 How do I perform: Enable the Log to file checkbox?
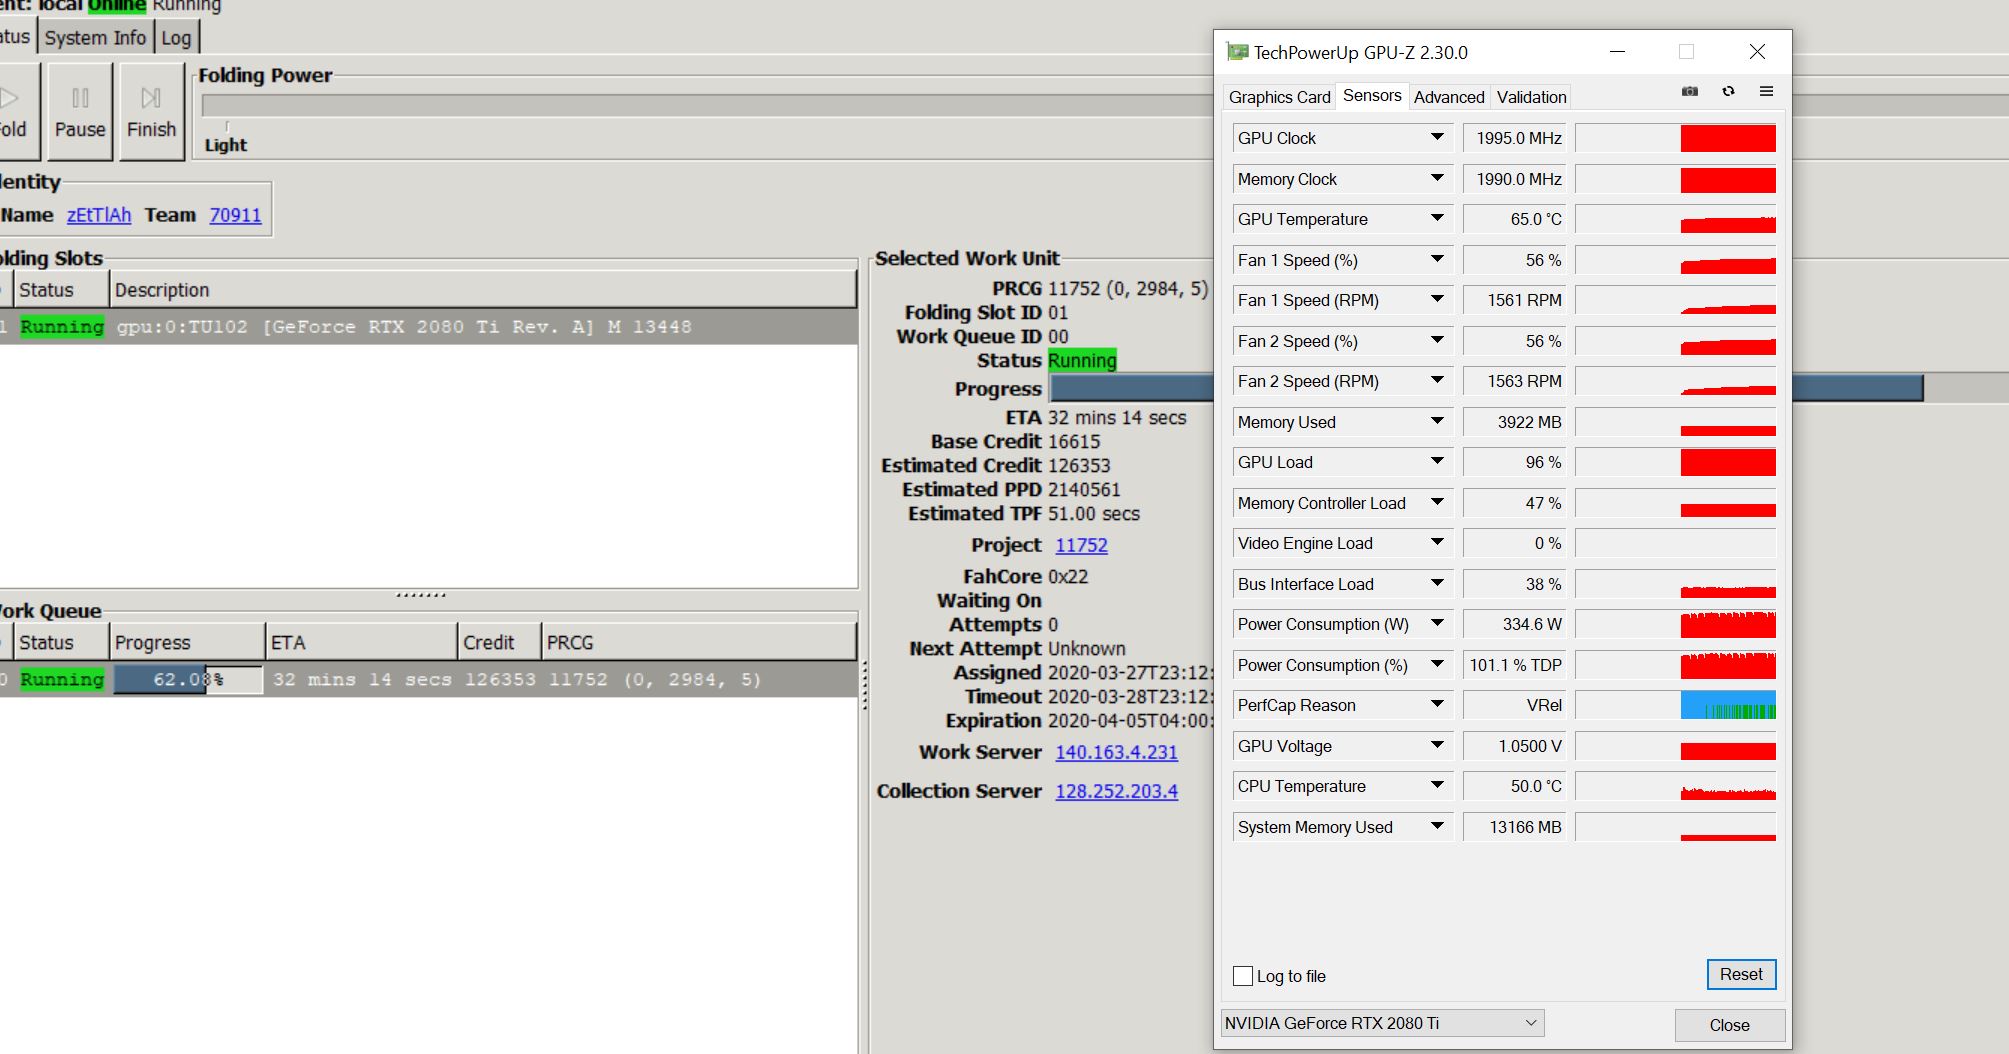[1243, 976]
